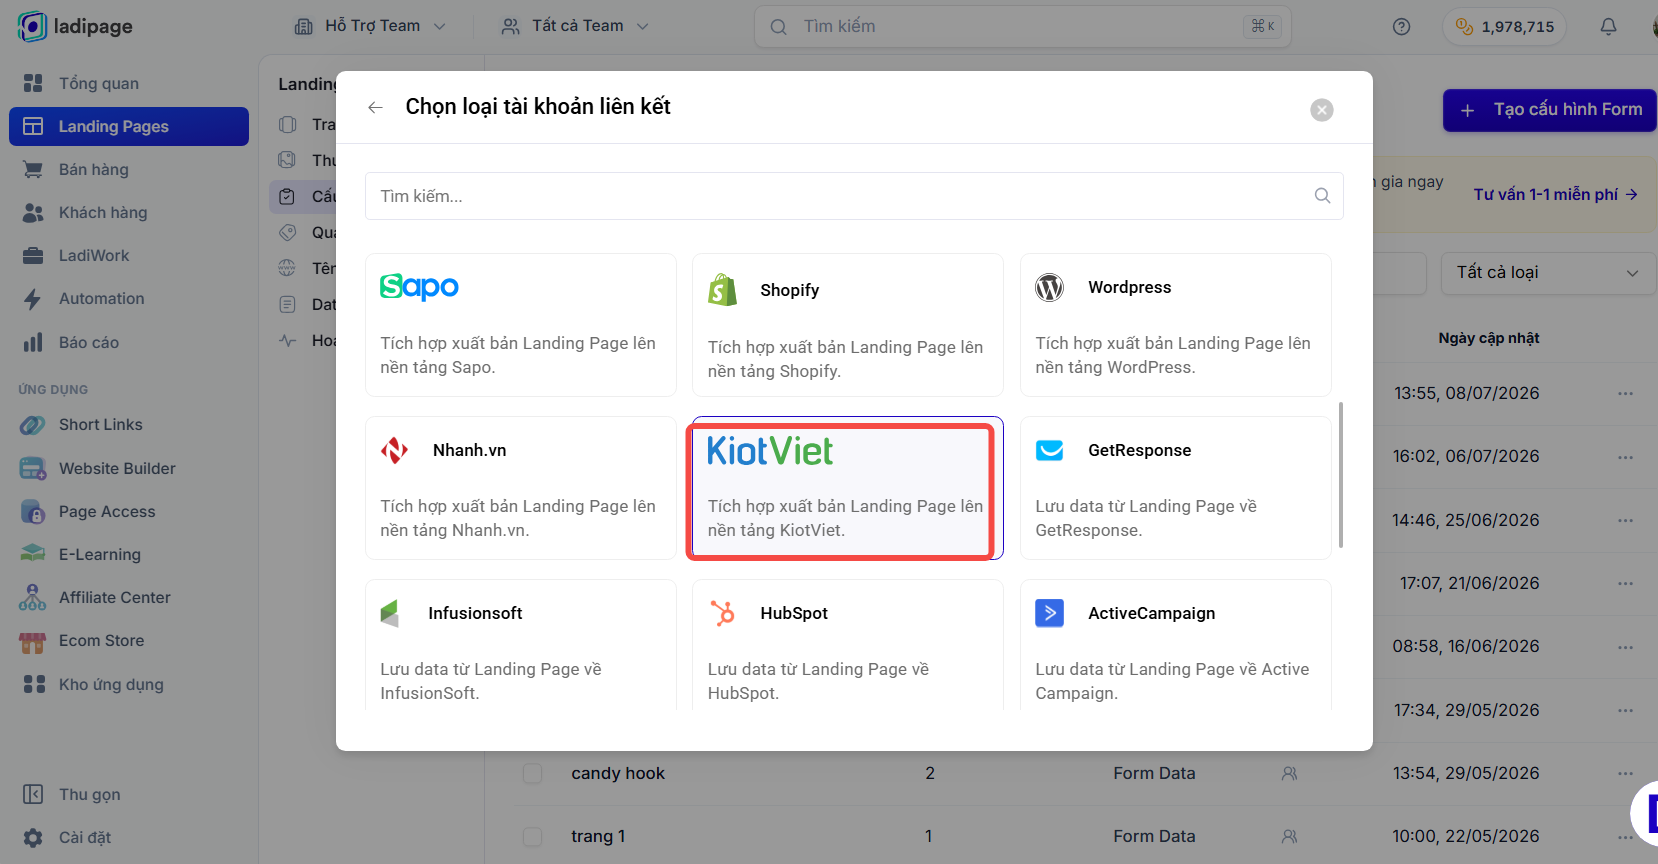The image size is (1658, 864).
Task: Tick the checkbox beside candy hook
Action: tap(533, 773)
